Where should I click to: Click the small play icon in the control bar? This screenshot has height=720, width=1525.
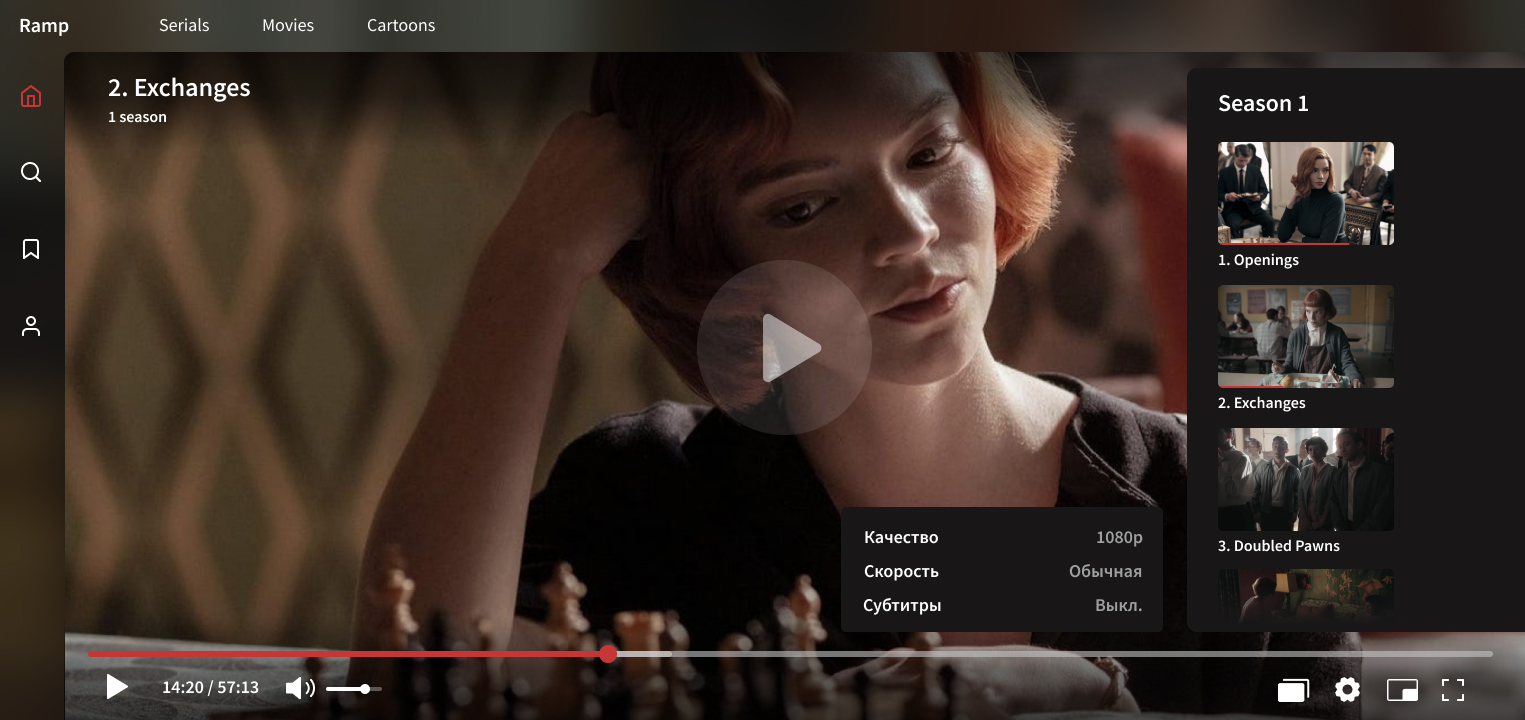117,687
